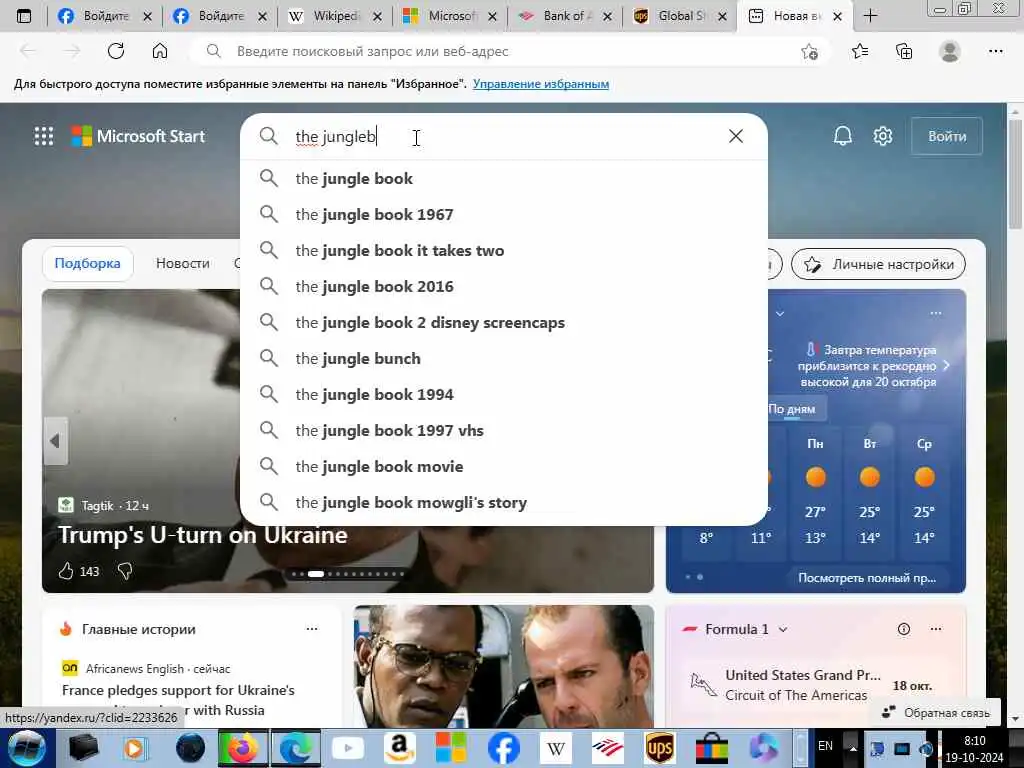Open Microsoft Start page settings gear

click(883, 136)
